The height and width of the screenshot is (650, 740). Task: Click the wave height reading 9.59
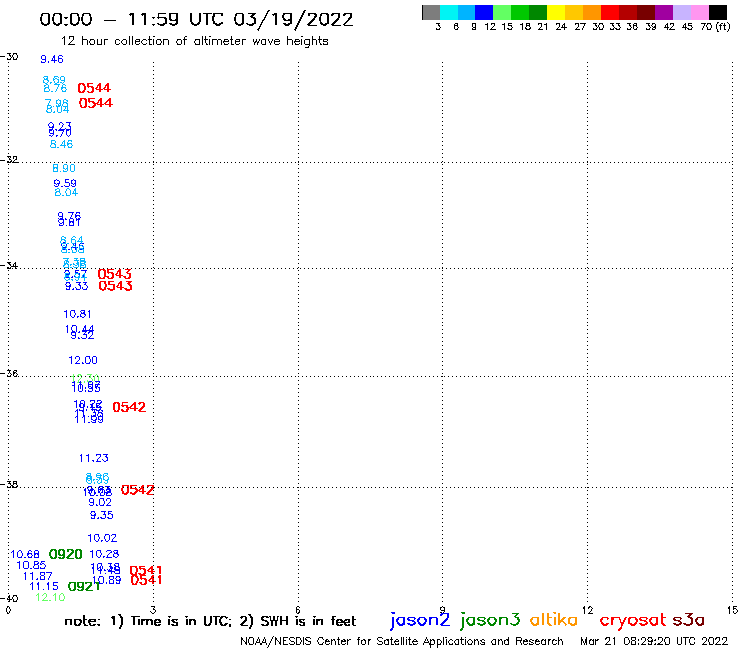65,183
